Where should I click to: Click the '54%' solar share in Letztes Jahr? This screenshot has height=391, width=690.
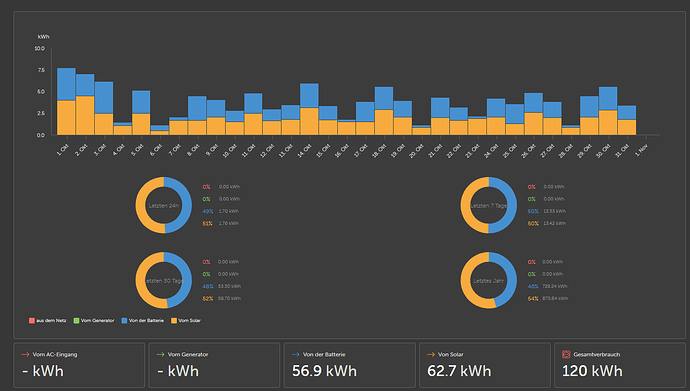click(533, 299)
